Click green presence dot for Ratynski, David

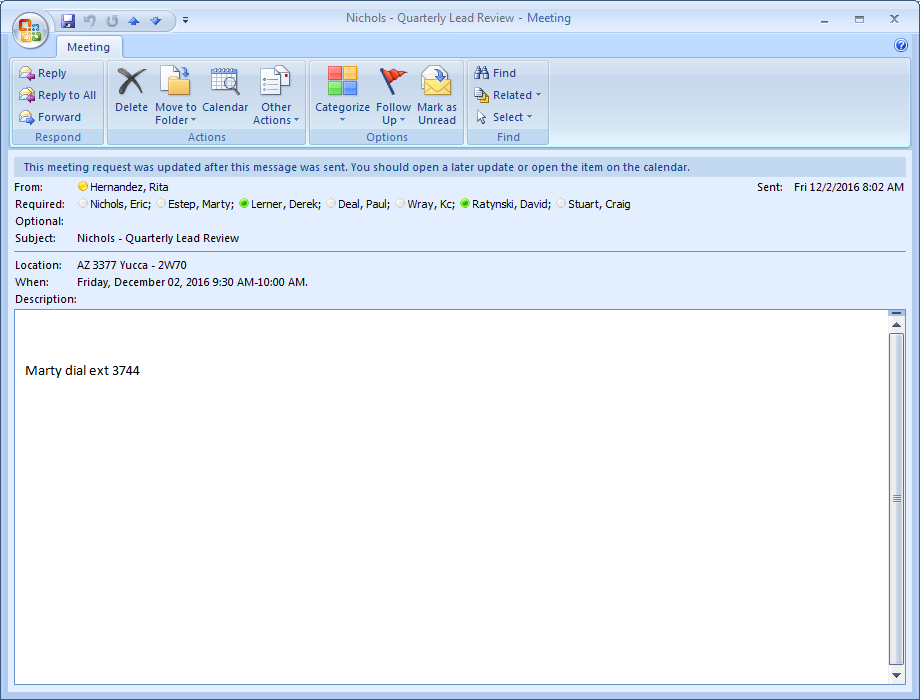click(465, 204)
